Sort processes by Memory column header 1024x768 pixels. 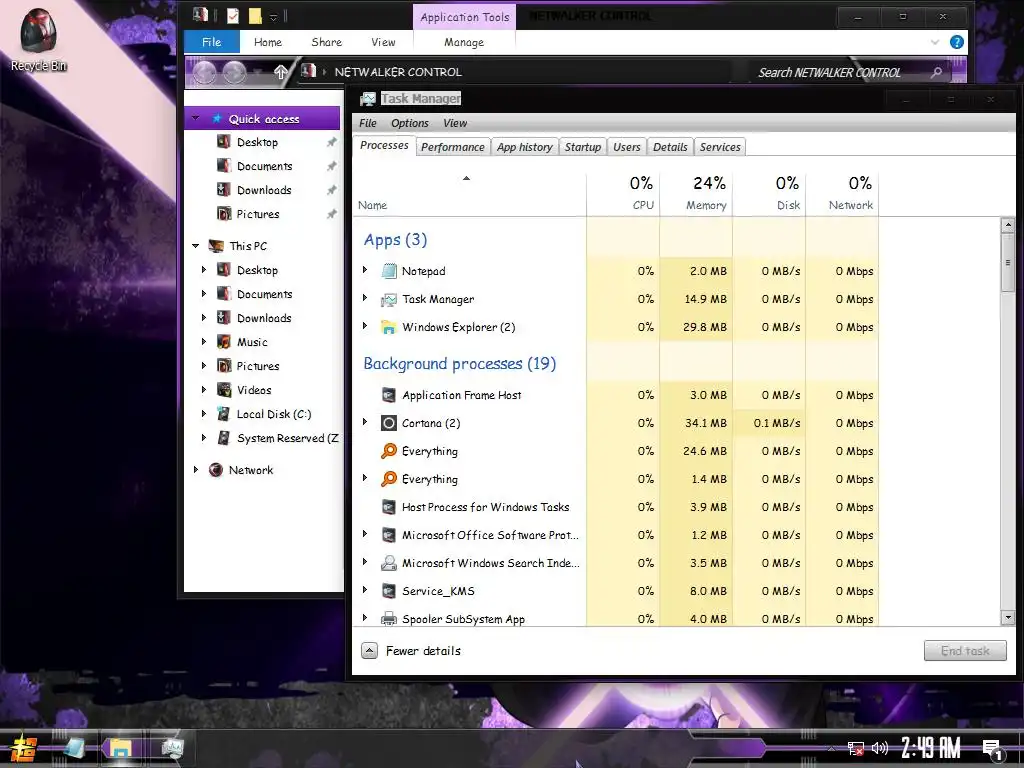pyautogui.click(x=696, y=193)
